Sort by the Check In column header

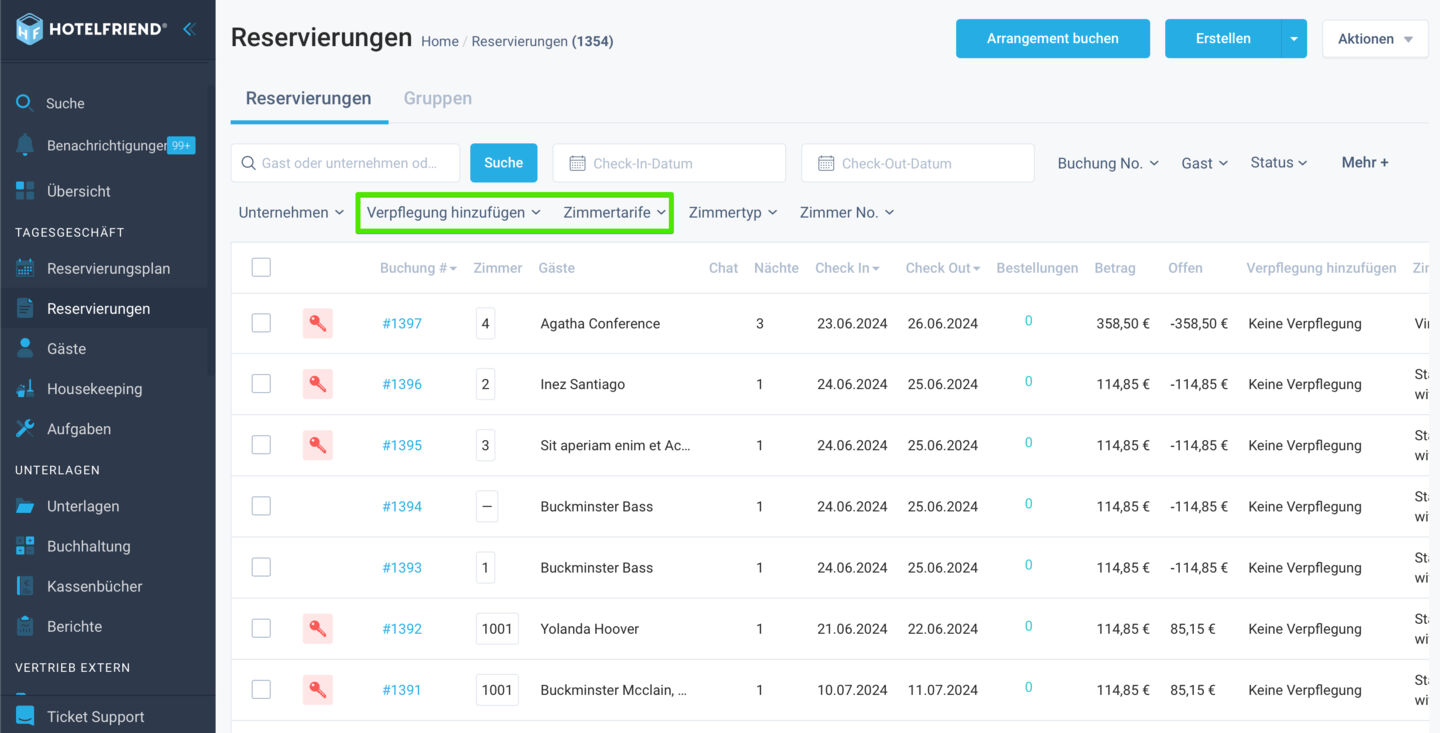coord(847,268)
